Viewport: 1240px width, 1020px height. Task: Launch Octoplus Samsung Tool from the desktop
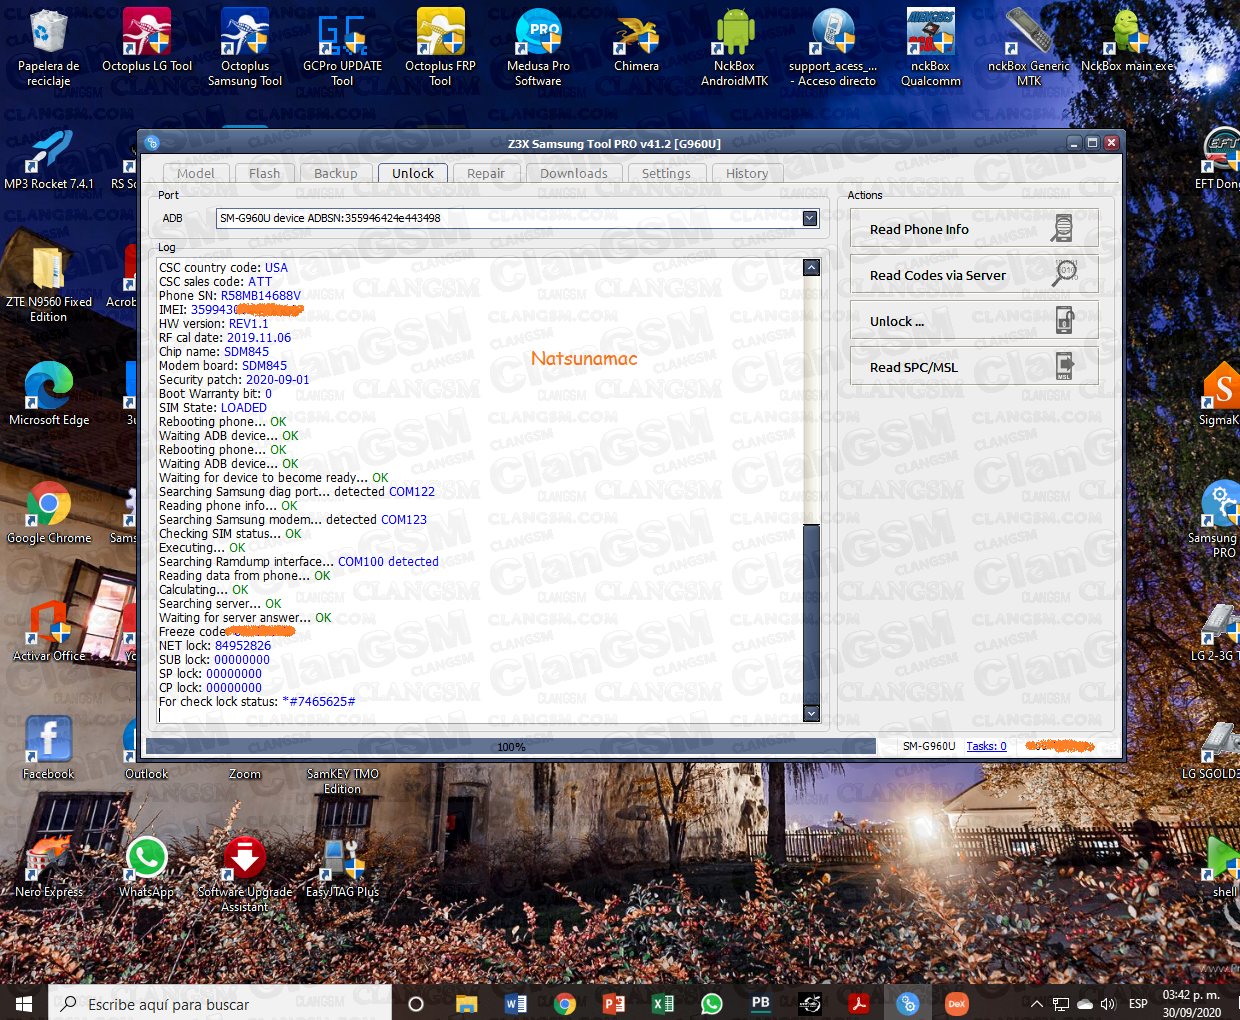(x=245, y=47)
